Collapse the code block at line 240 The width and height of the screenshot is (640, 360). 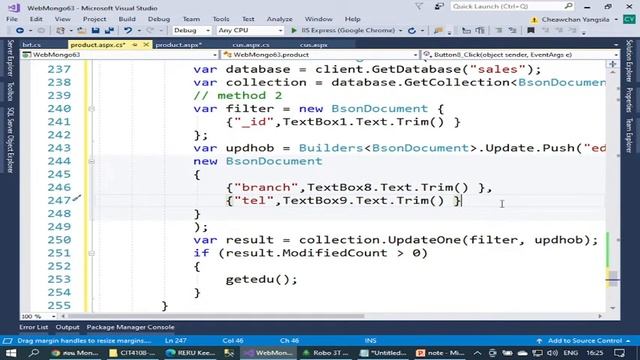pyautogui.click(x=91, y=109)
